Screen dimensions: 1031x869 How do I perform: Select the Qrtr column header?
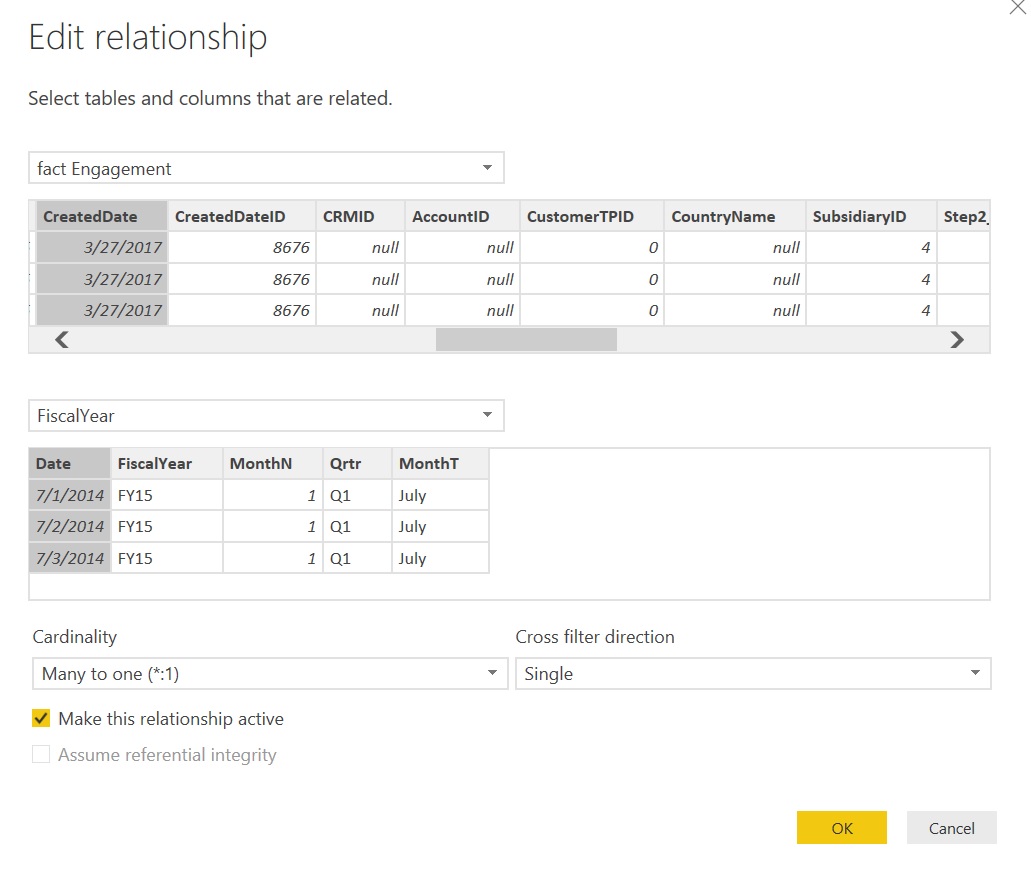(357, 463)
